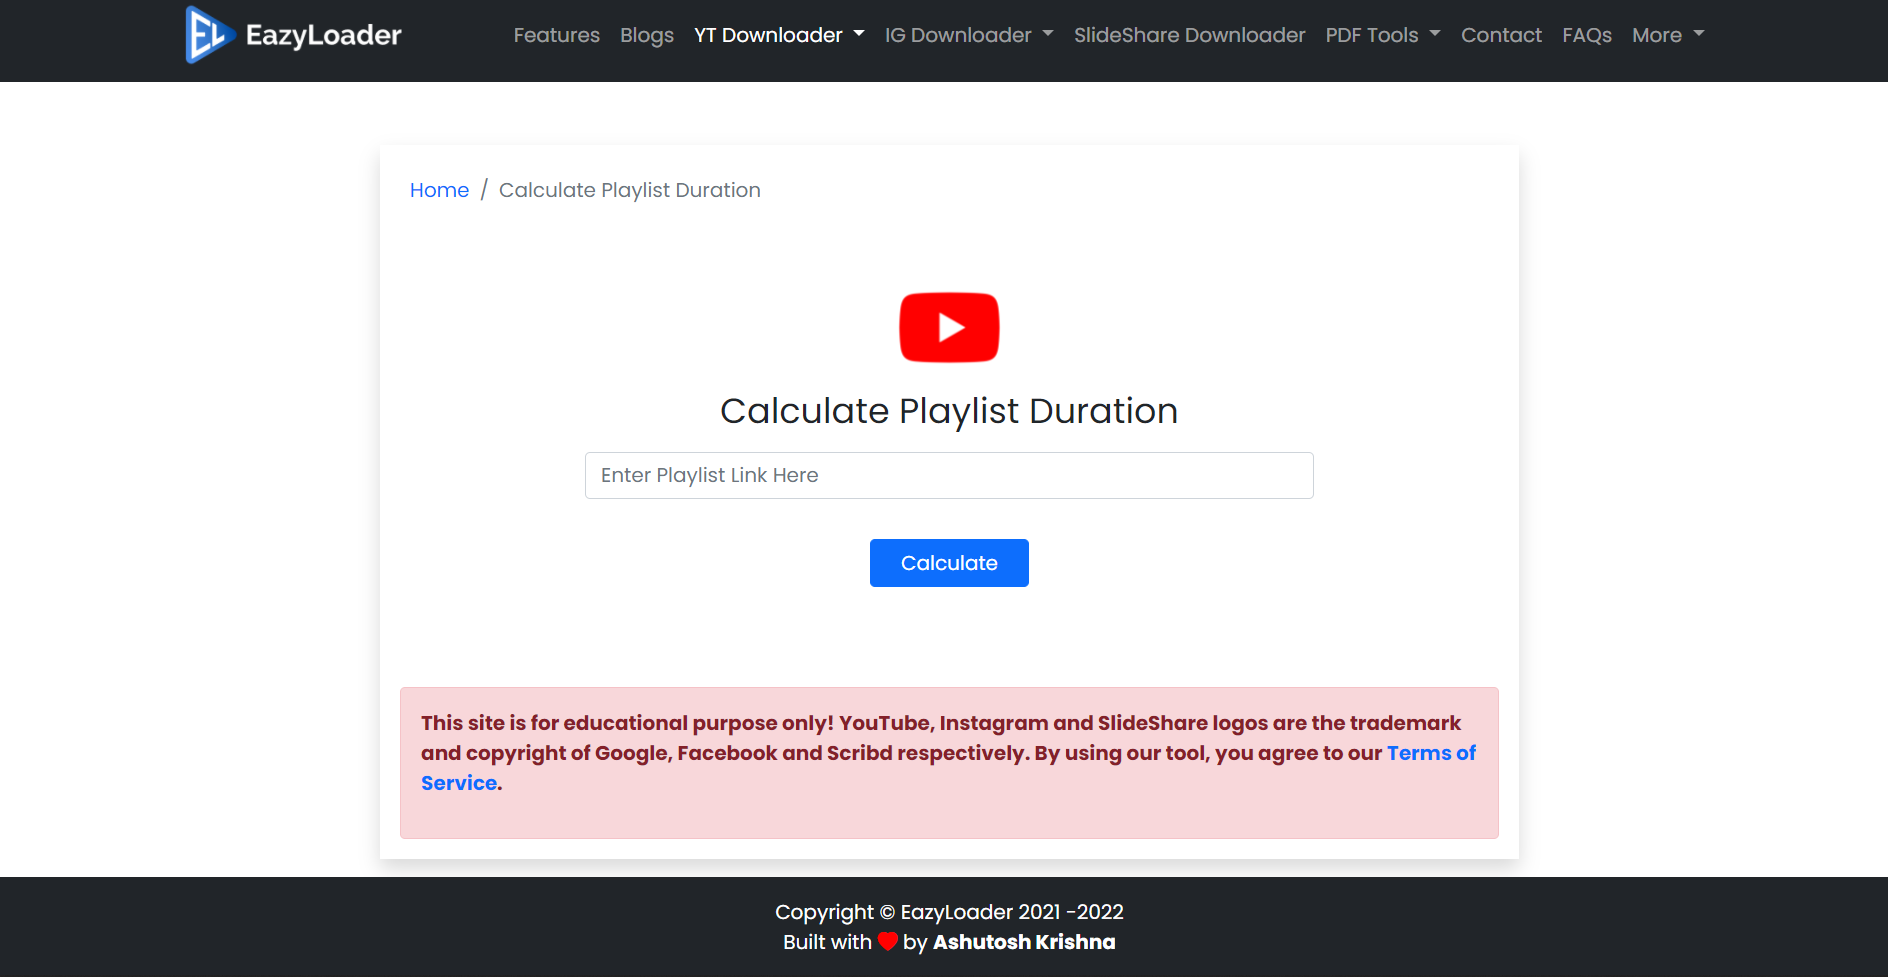Click the red heart icon in footer

(887, 941)
